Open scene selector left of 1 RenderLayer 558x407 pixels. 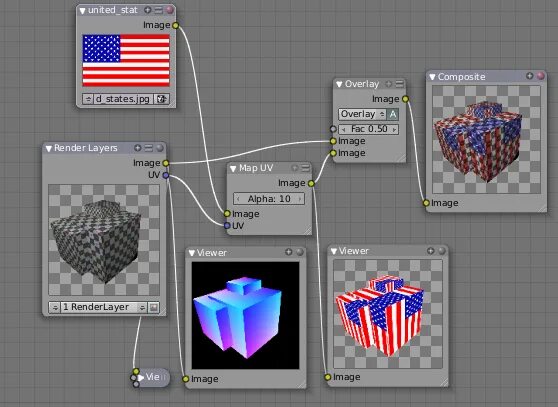(54, 307)
